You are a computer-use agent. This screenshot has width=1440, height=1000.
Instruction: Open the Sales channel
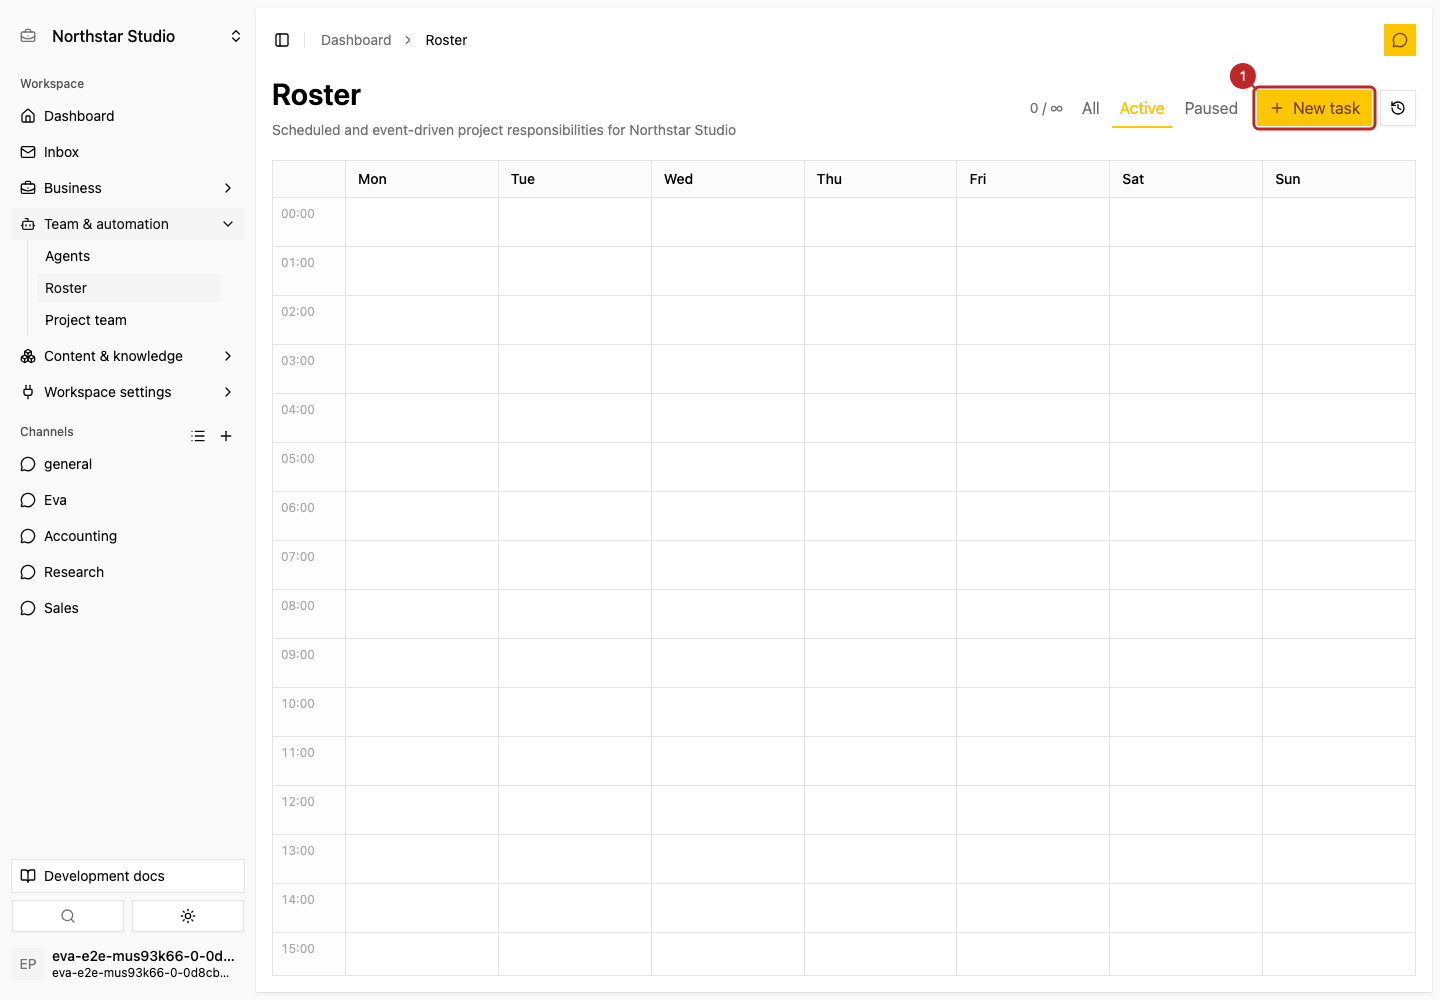(128, 608)
